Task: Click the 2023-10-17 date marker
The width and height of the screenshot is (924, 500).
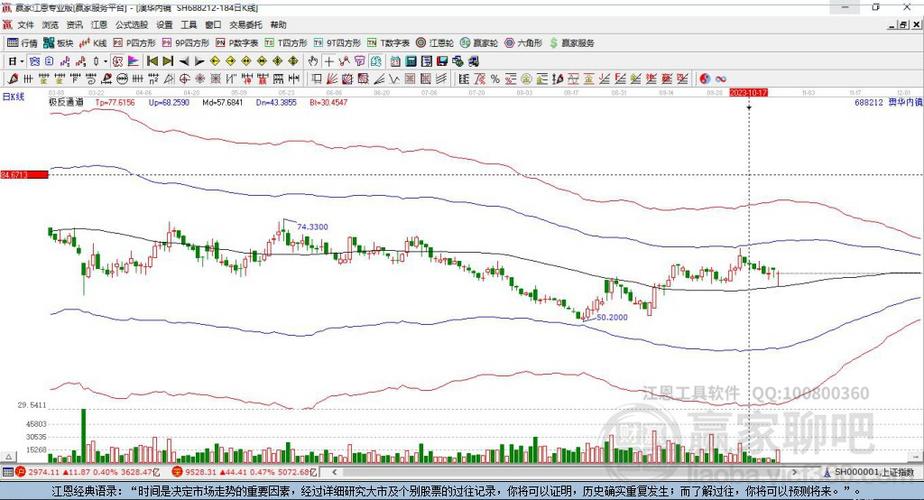Action: 748,93
